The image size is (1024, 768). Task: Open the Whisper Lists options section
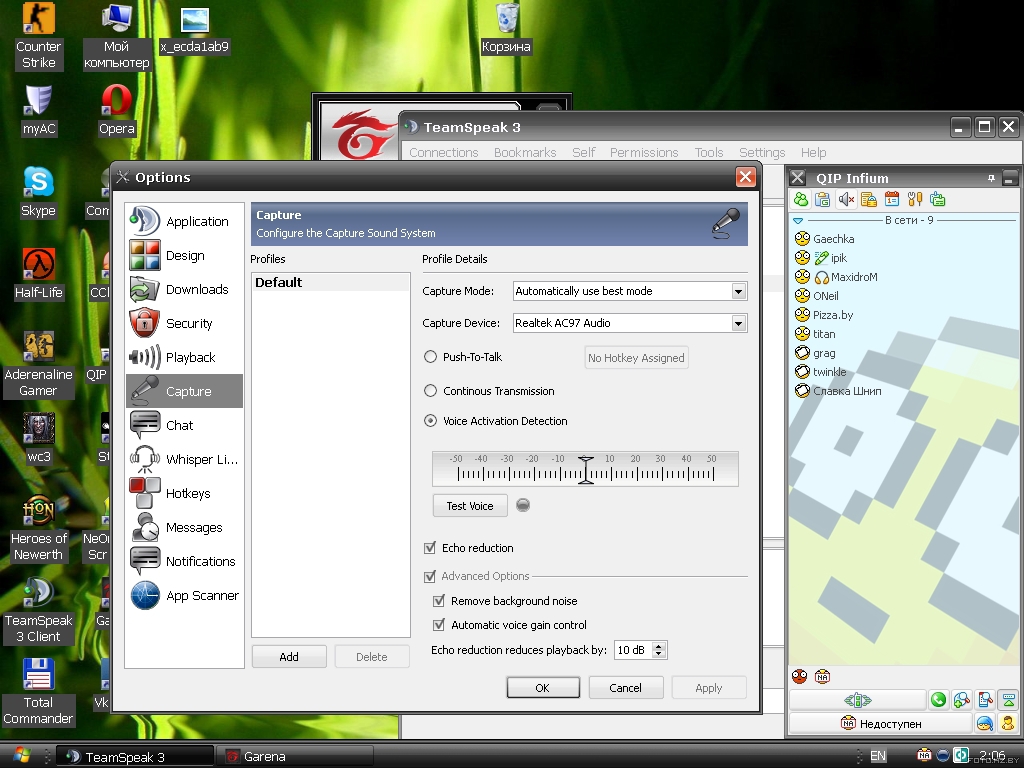[x=184, y=459]
